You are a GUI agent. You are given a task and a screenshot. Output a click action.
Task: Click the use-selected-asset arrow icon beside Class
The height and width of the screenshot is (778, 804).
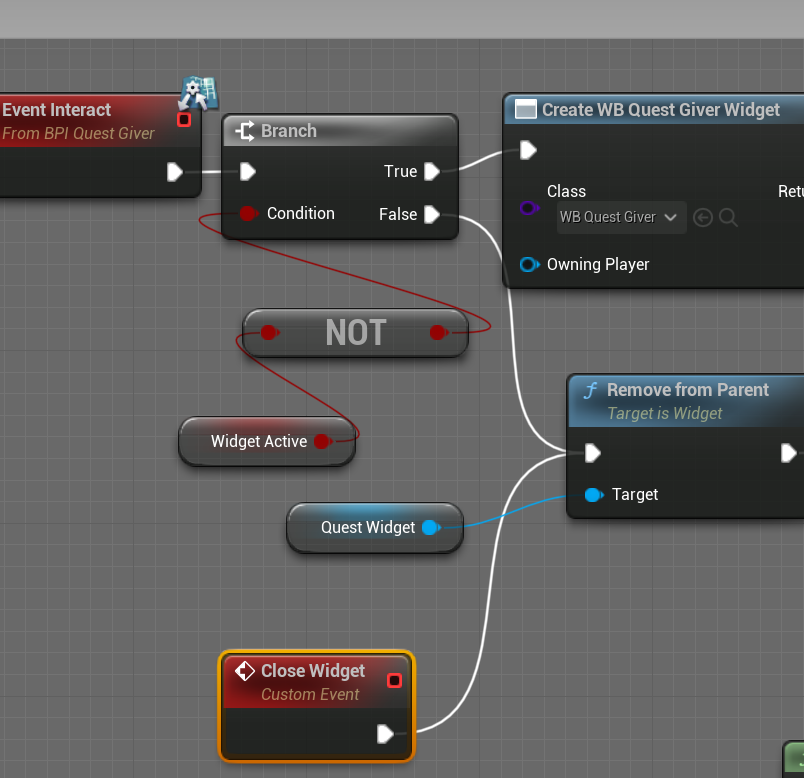click(703, 217)
